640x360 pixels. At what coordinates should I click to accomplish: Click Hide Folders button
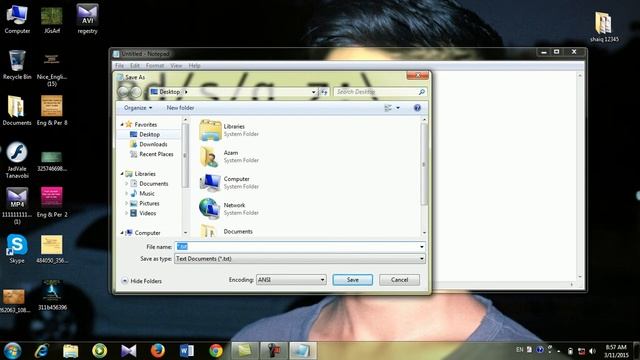pyautogui.click(x=141, y=281)
